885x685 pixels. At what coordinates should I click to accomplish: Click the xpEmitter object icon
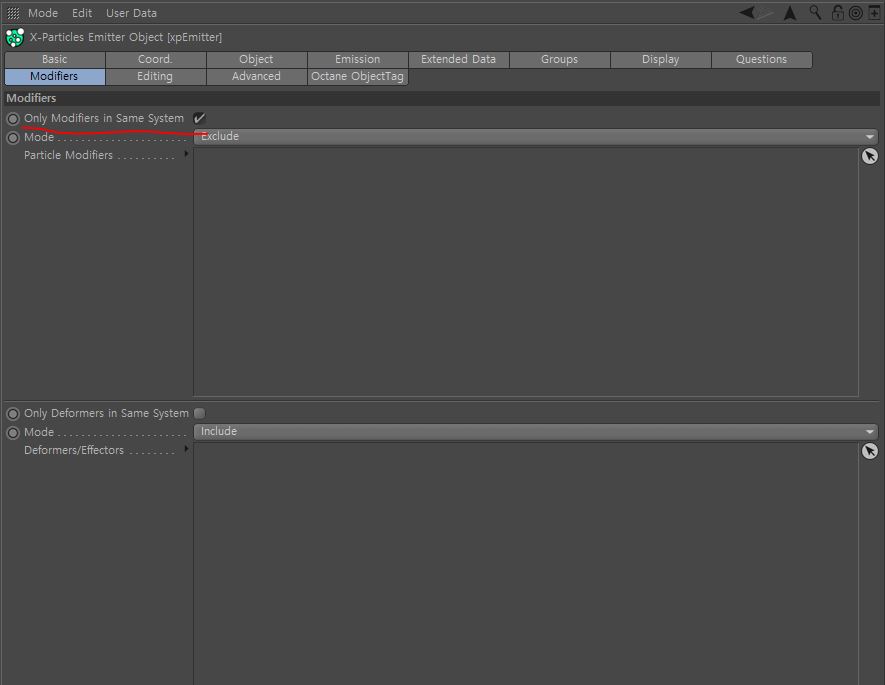coord(15,37)
